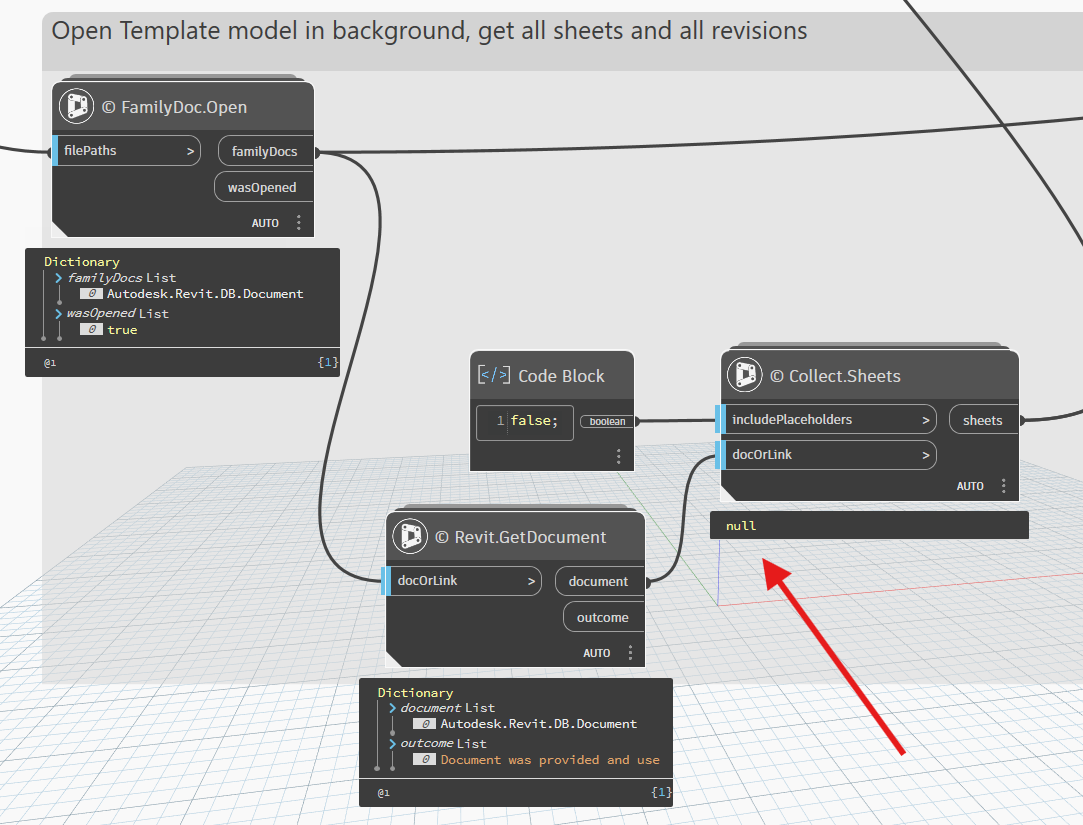Screen dimensions: 1083x825
Task: Click the {1} count in Revit.GetDocument preview
Action: (661, 792)
